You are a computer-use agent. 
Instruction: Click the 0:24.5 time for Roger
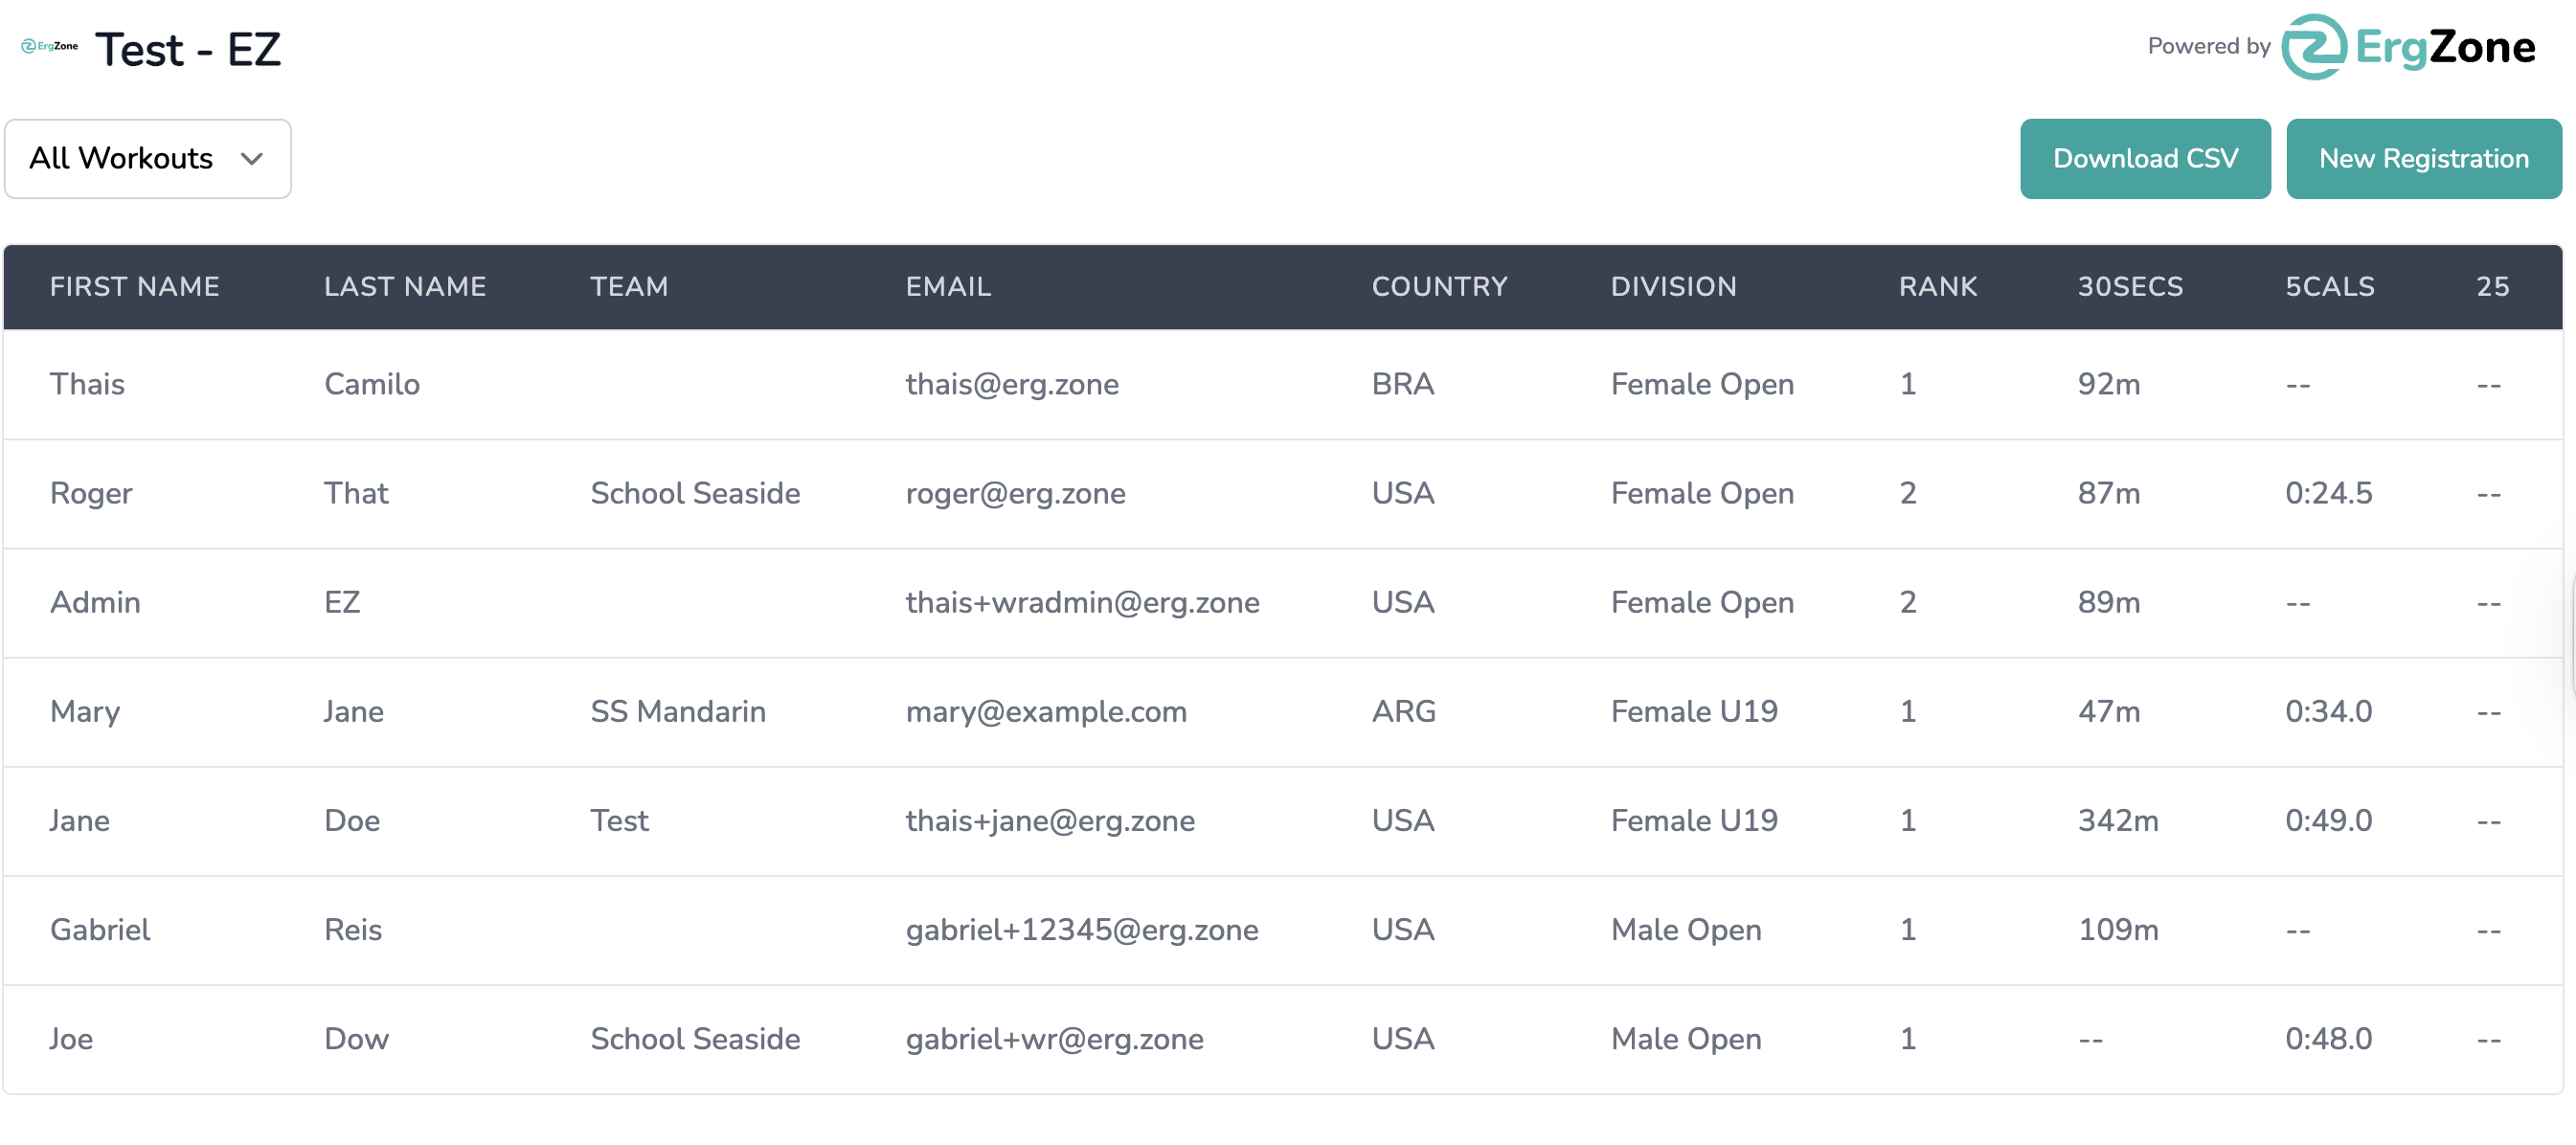(x=2328, y=493)
